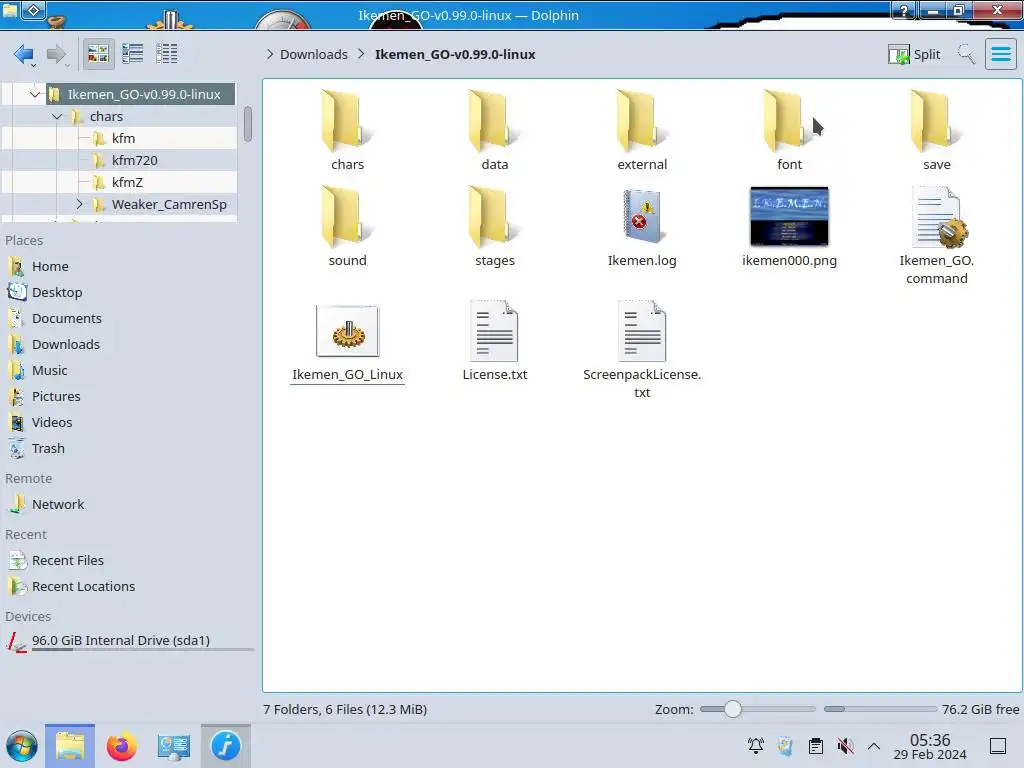1024x768 pixels.
Task: Switch to Compact view mode
Action: pyautogui.click(x=133, y=54)
